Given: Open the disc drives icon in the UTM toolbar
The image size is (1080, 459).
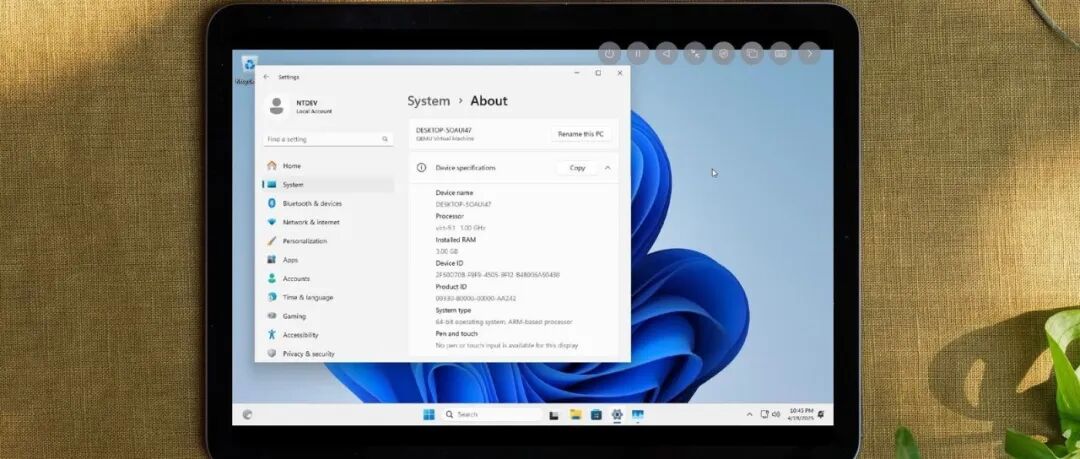Looking at the screenshot, I should pos(723,53).
